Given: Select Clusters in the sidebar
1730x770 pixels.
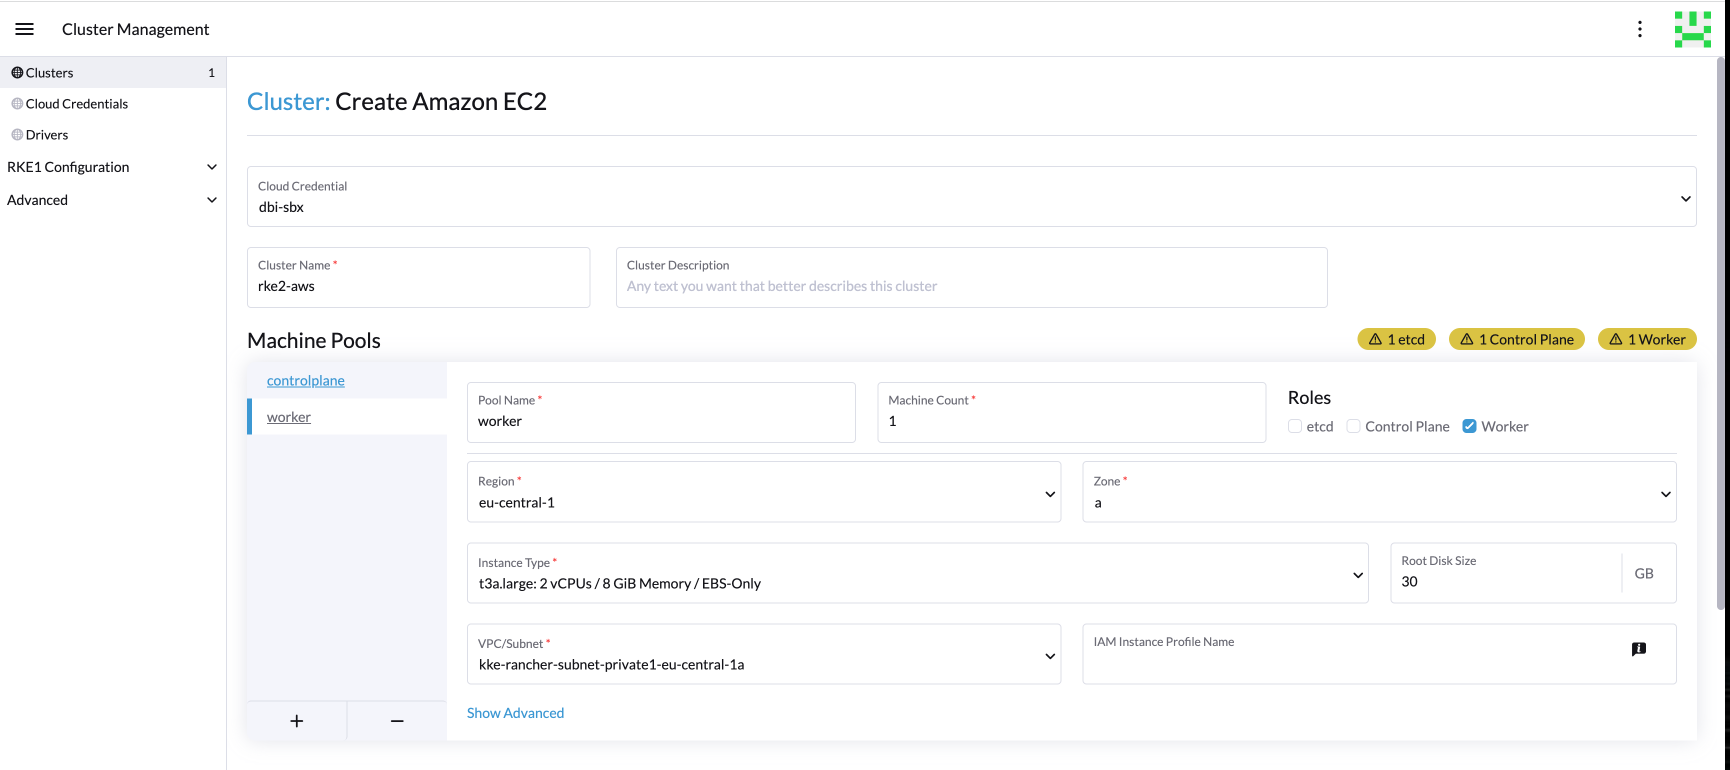Looking at the screenshot, I should point(50,73).
